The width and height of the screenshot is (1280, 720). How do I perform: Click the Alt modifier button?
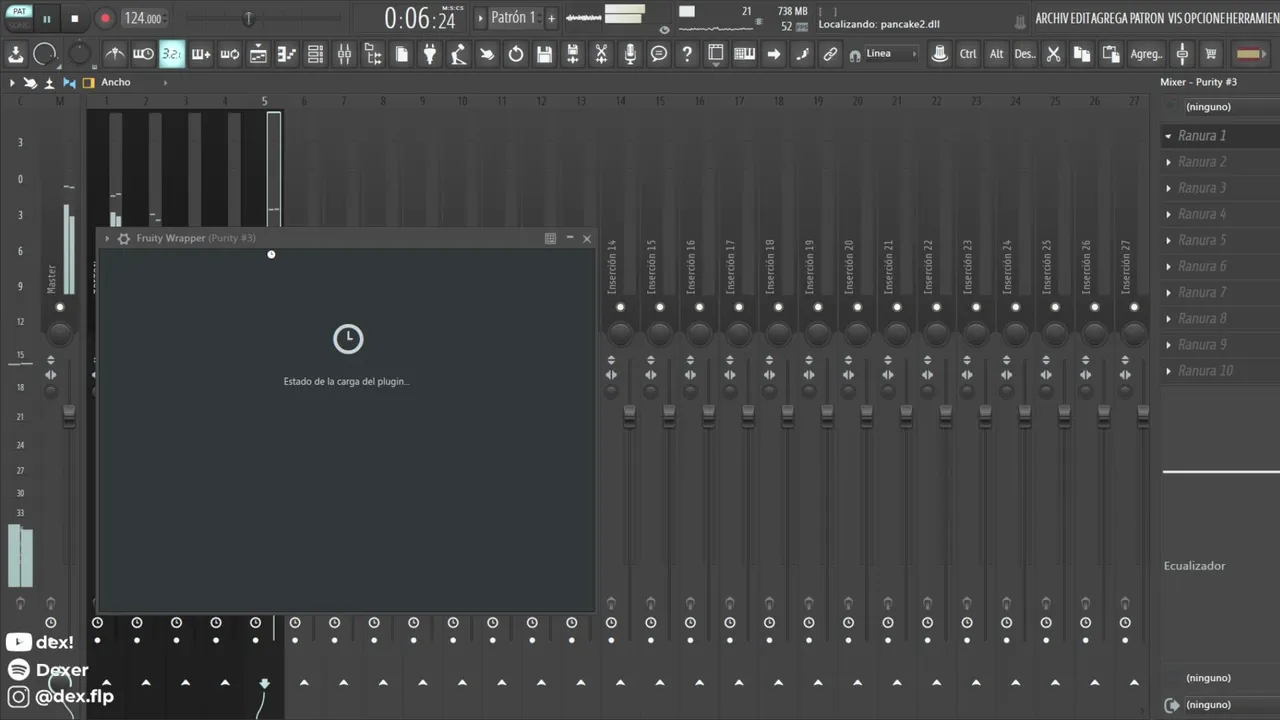[x=996, y=54]
